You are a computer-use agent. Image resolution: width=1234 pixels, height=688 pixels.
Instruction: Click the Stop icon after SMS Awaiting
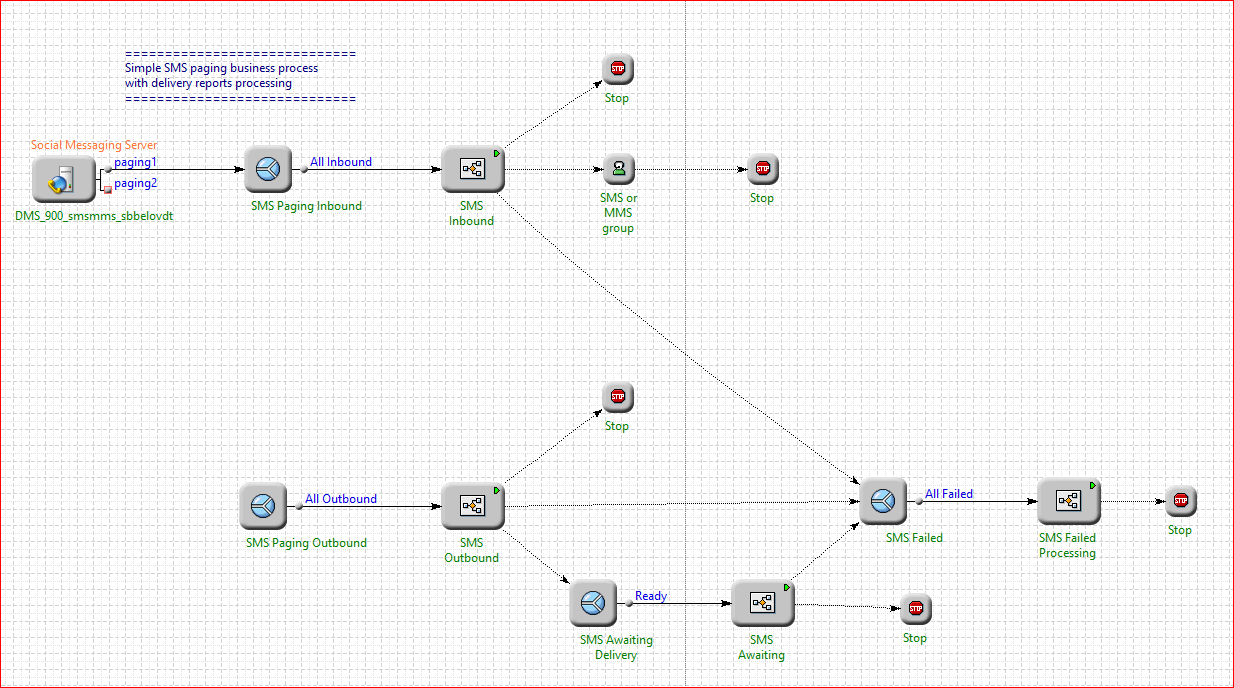coord(915,608)
